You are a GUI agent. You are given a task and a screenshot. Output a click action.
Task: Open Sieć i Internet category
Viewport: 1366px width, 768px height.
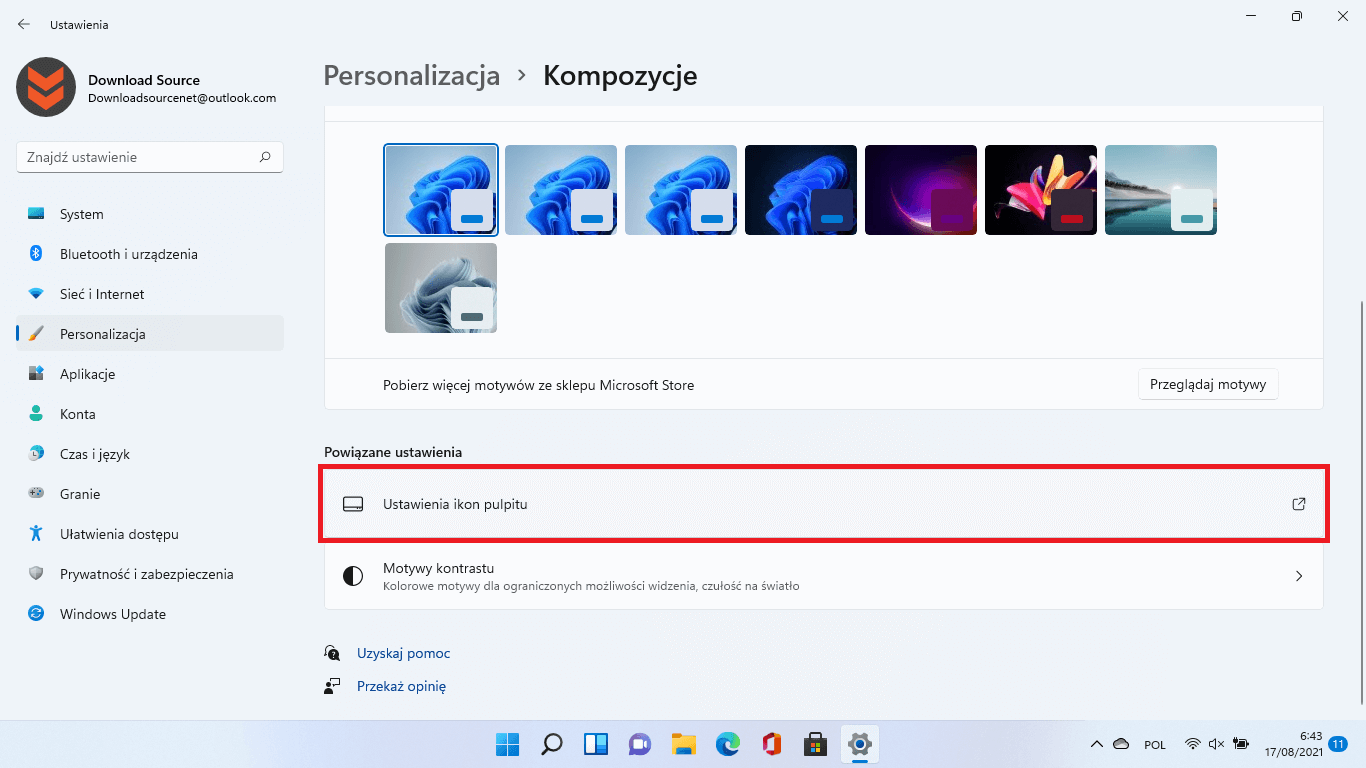point(150,294)
